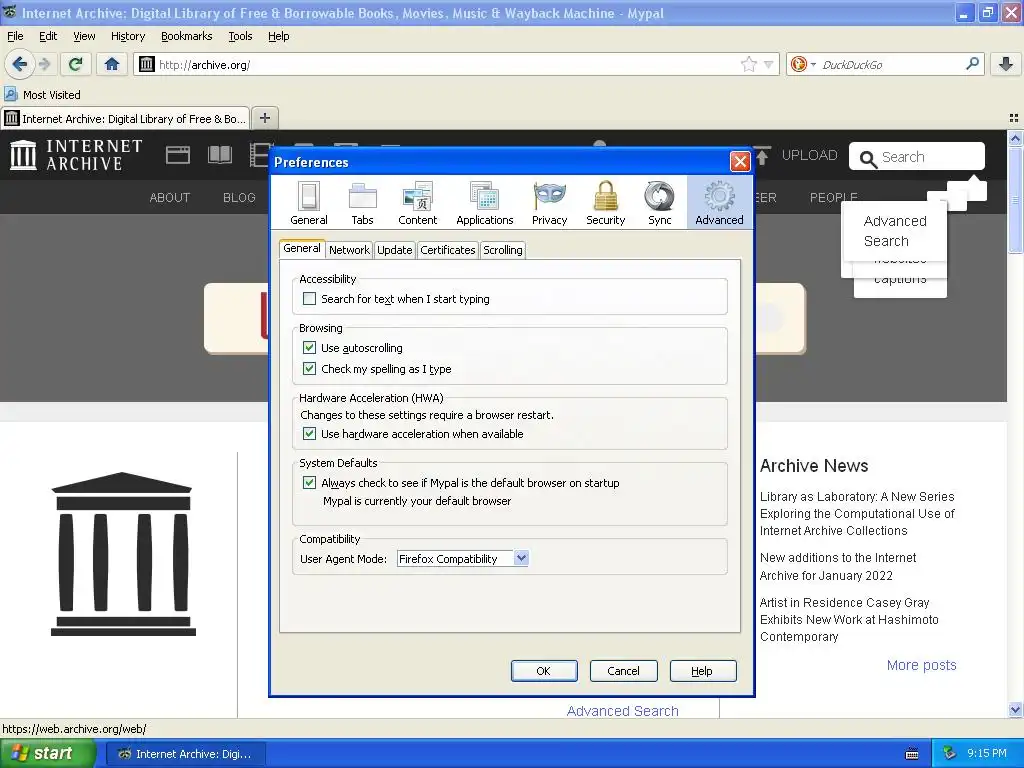Open the Edit menu
The image size is (1024, 768).
click(x=48, y=36)
